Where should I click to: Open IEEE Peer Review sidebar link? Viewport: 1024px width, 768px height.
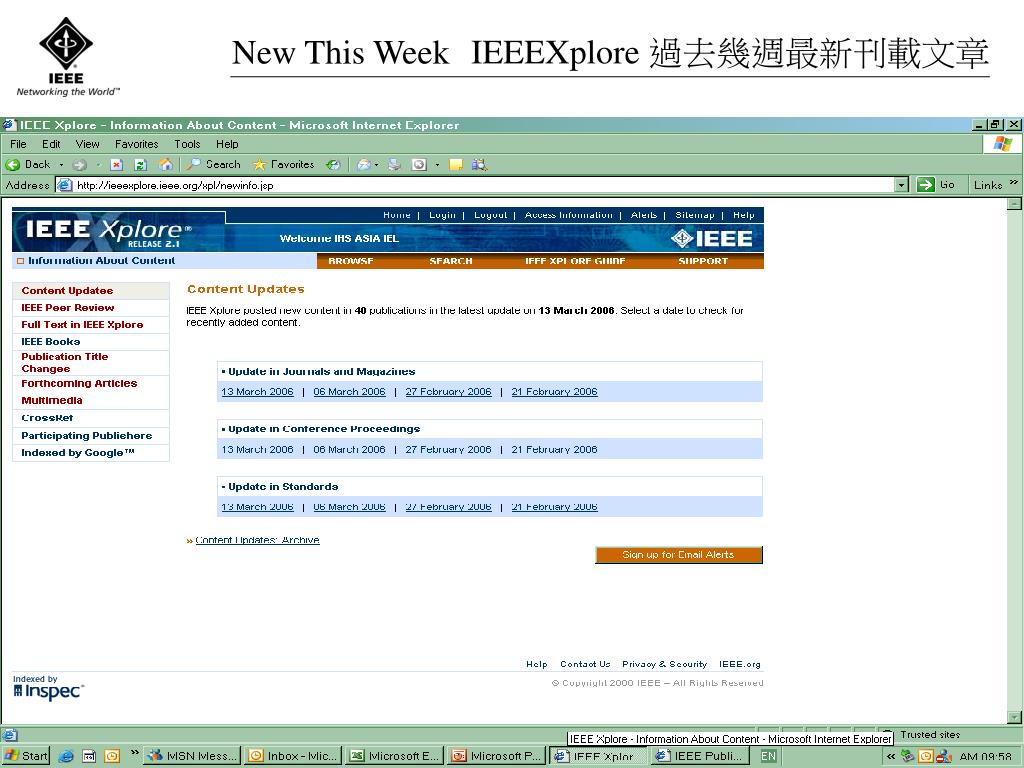68,308
